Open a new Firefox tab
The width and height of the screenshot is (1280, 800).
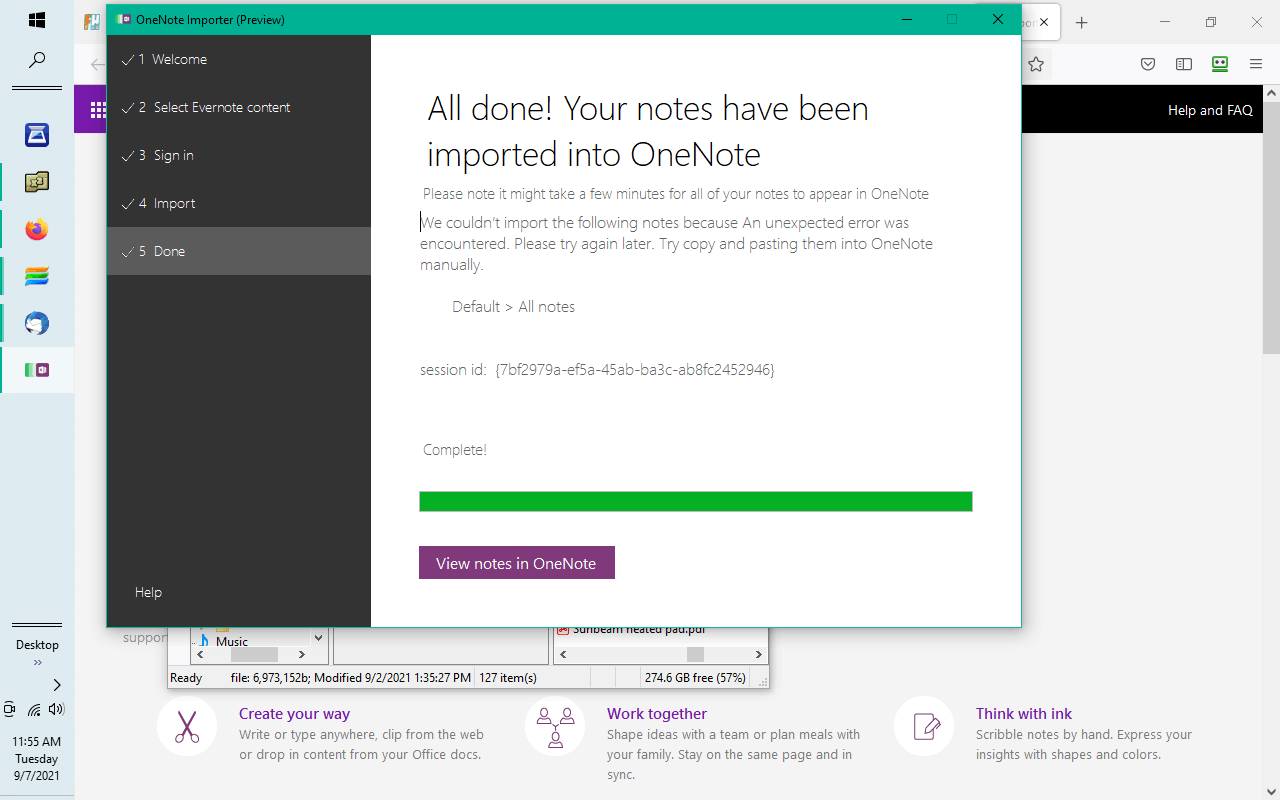click(x=1081, y=22)
